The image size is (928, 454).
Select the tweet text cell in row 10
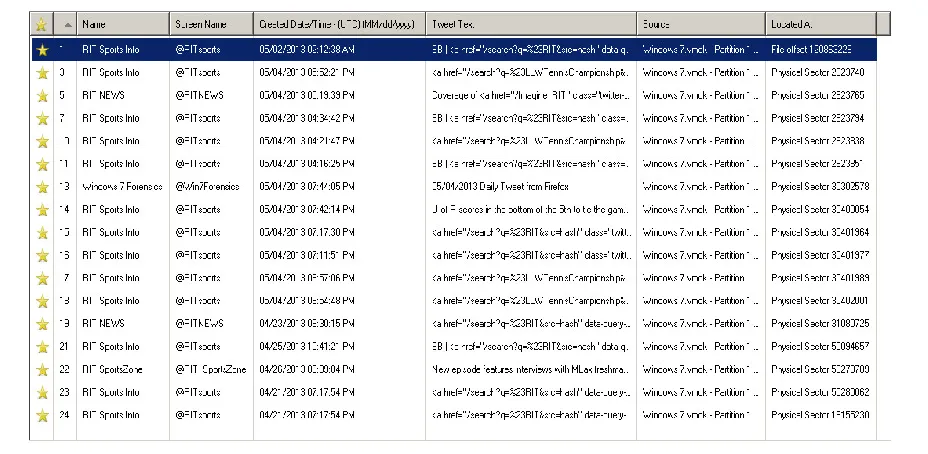[x=531, y=141]
